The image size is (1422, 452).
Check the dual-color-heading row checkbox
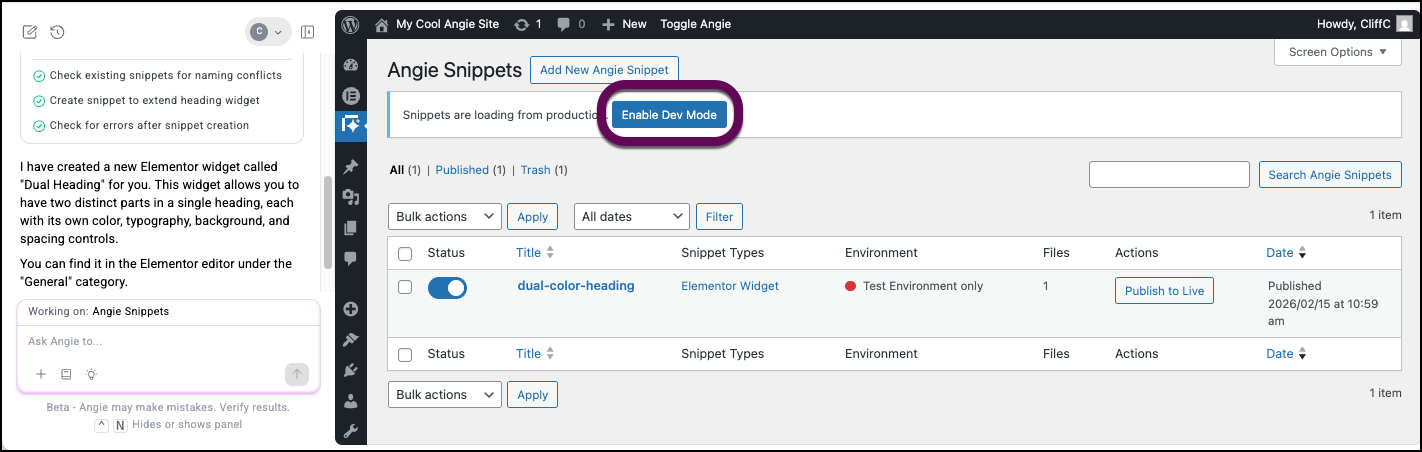tap(405, 287)
